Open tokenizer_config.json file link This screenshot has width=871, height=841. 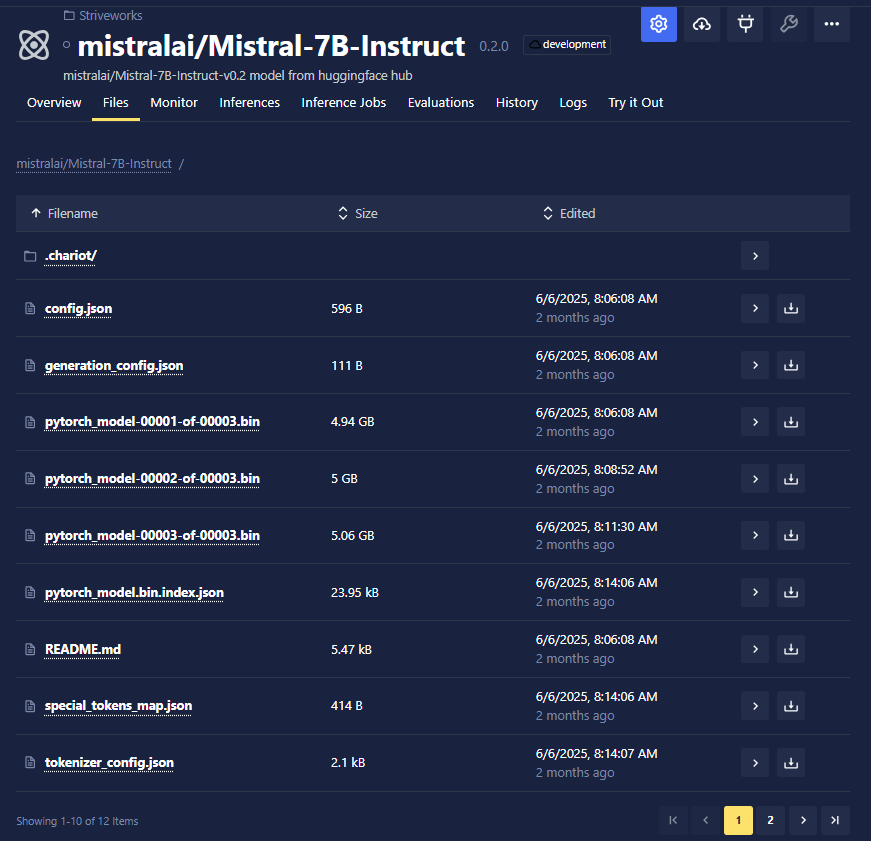coord(109,763)
